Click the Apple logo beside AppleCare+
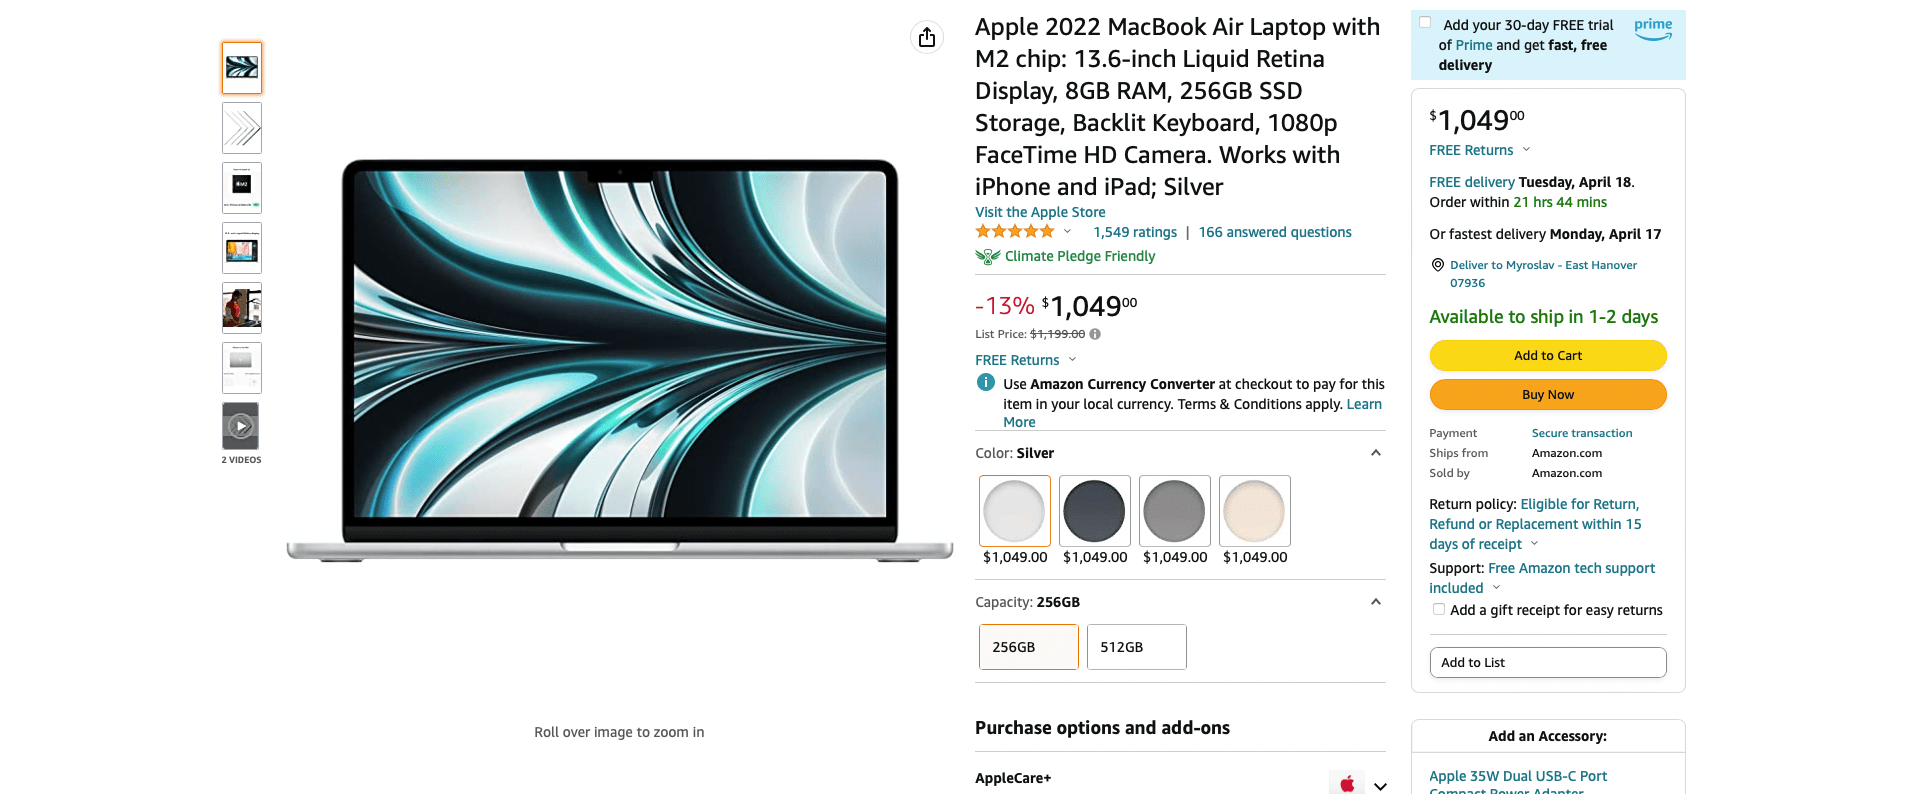 pos(1347,782)
